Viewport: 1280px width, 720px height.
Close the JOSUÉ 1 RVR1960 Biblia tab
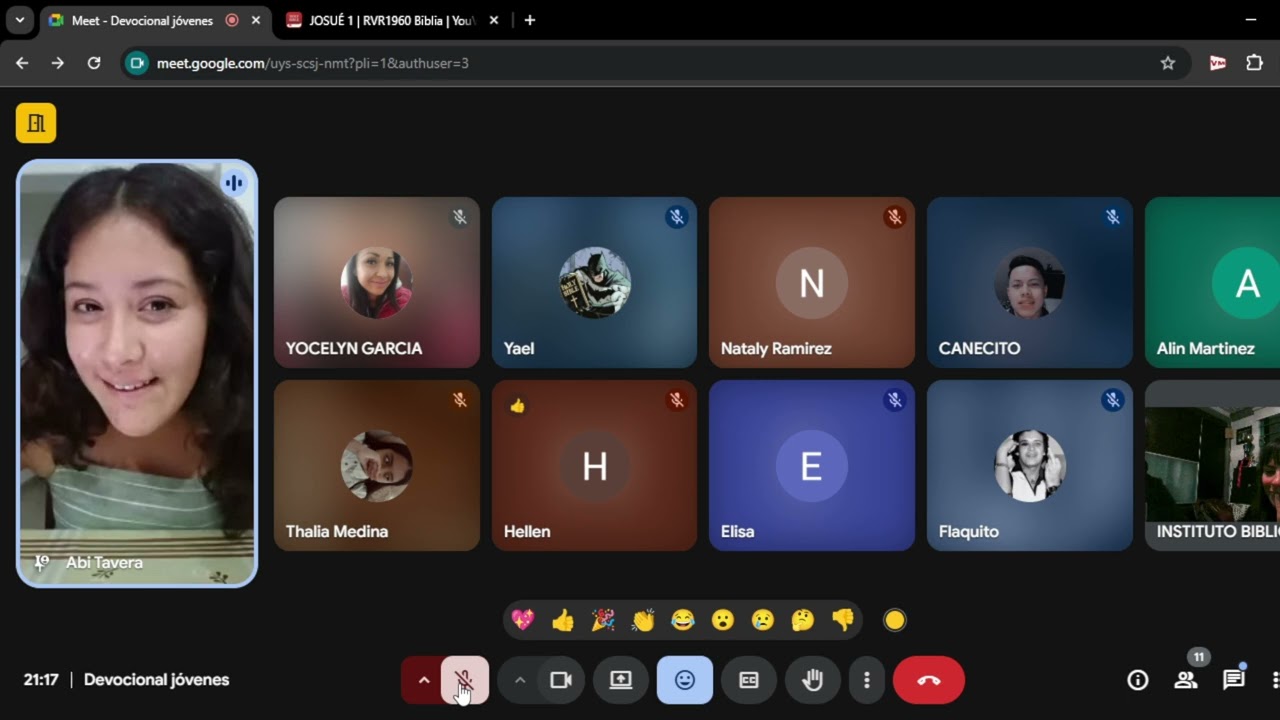tap(495, 20)
